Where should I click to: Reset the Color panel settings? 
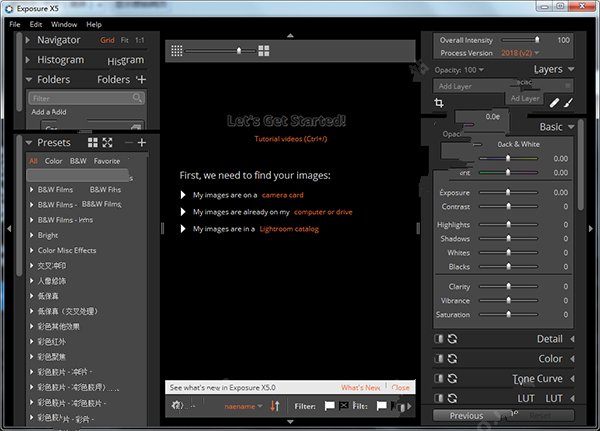pyautogui.click(x=452, y=359)
